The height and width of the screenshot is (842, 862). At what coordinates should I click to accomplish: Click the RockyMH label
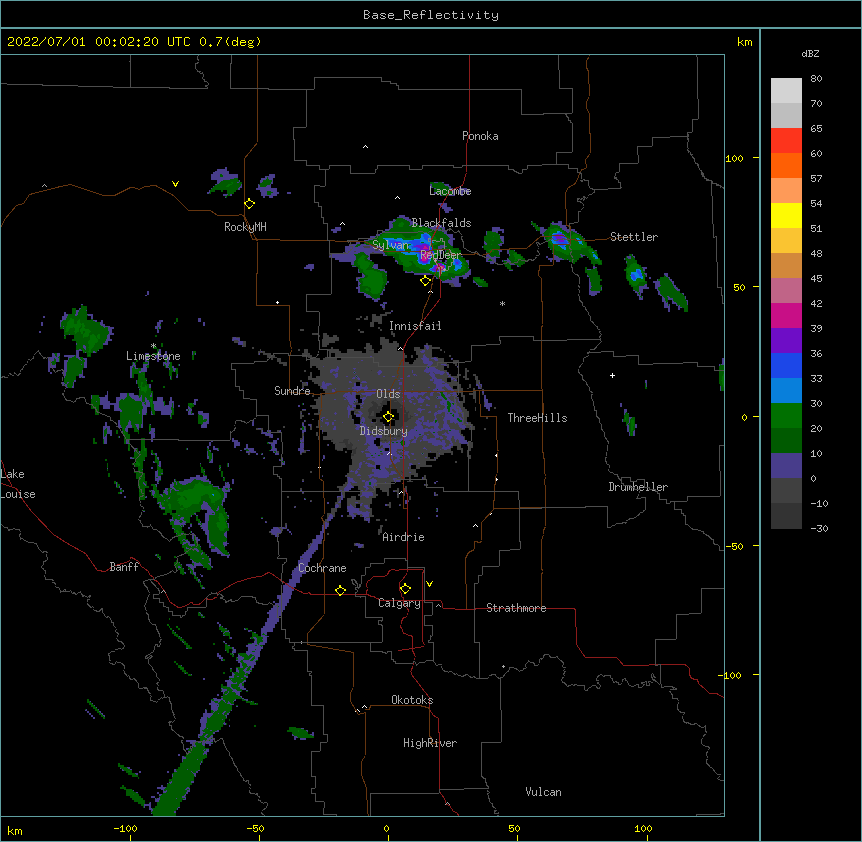pos(245,227)
